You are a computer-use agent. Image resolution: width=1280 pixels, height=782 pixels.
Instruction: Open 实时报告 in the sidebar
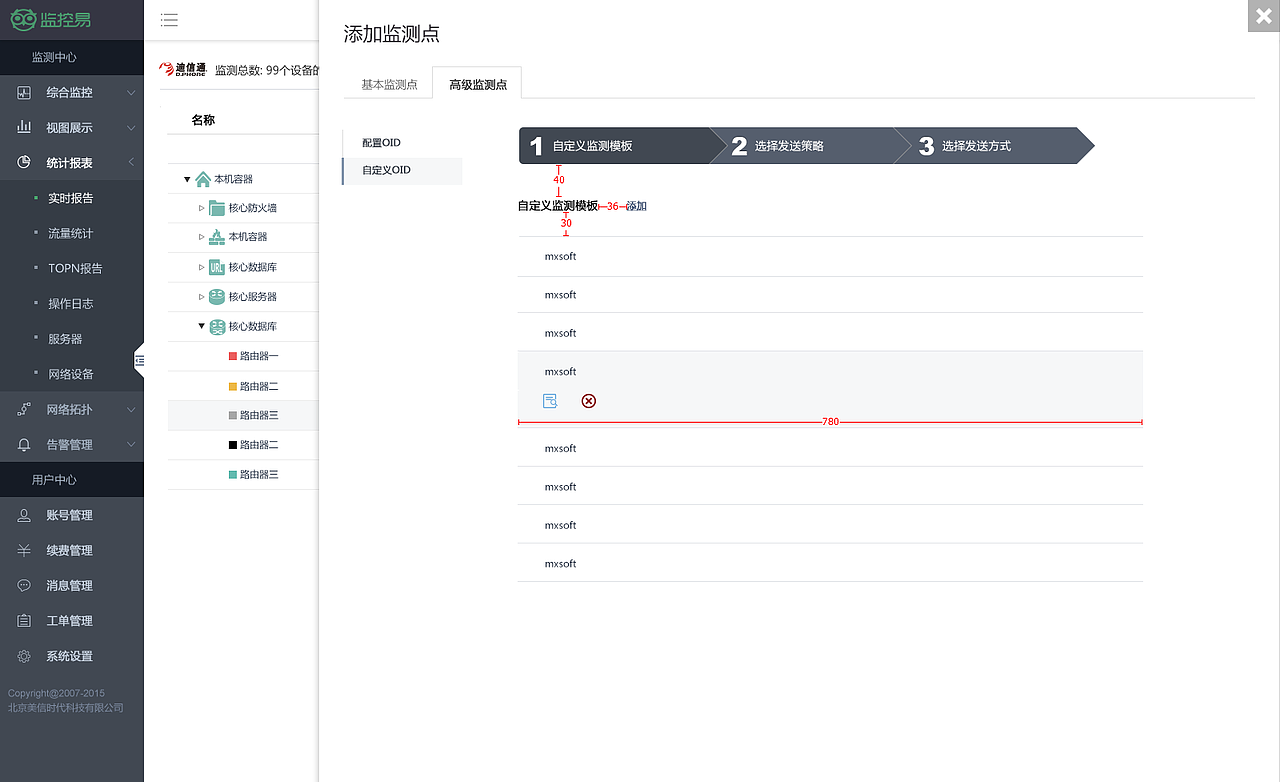pyautogui.click(x=72, y=198)
